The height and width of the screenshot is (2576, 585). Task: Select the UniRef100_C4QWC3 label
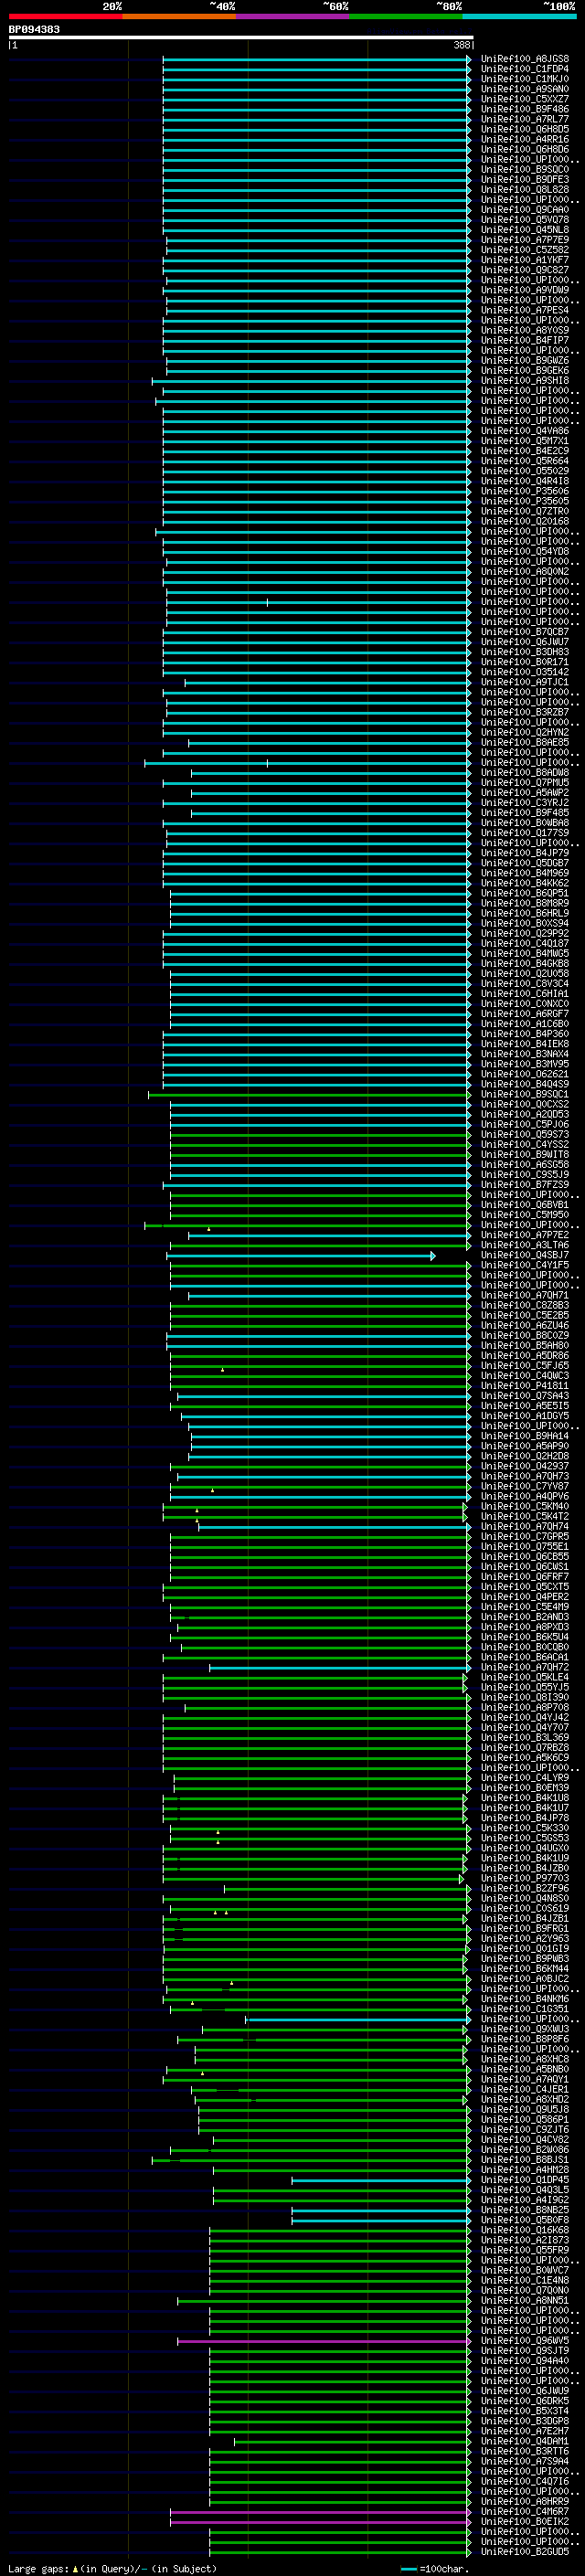click(525, 1375)
